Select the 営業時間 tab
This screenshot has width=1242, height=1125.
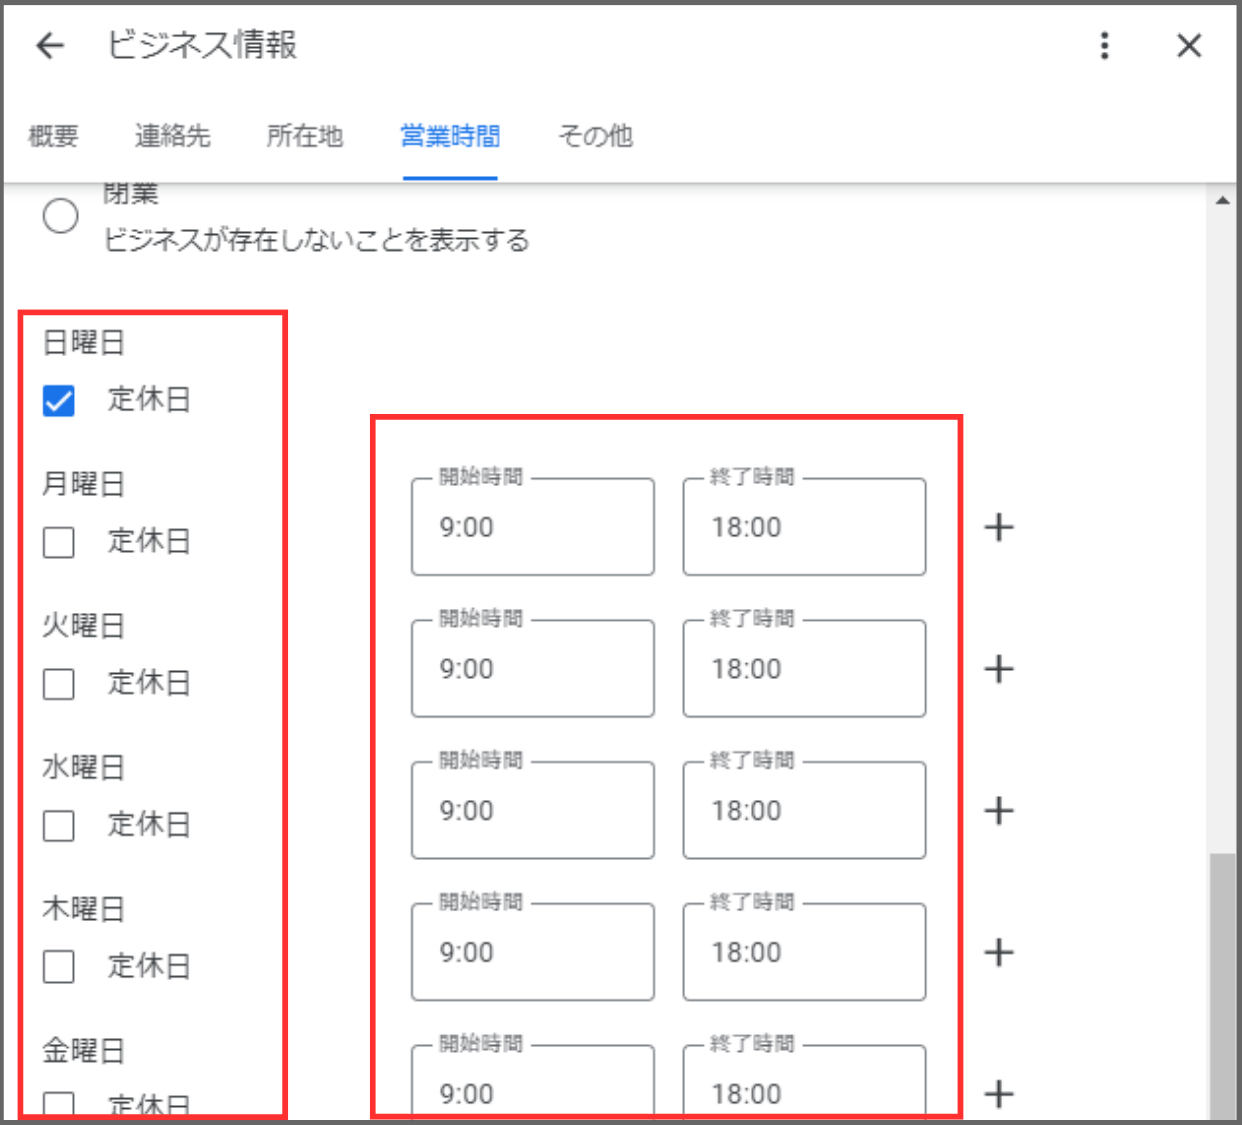click(x=450, y=136)
